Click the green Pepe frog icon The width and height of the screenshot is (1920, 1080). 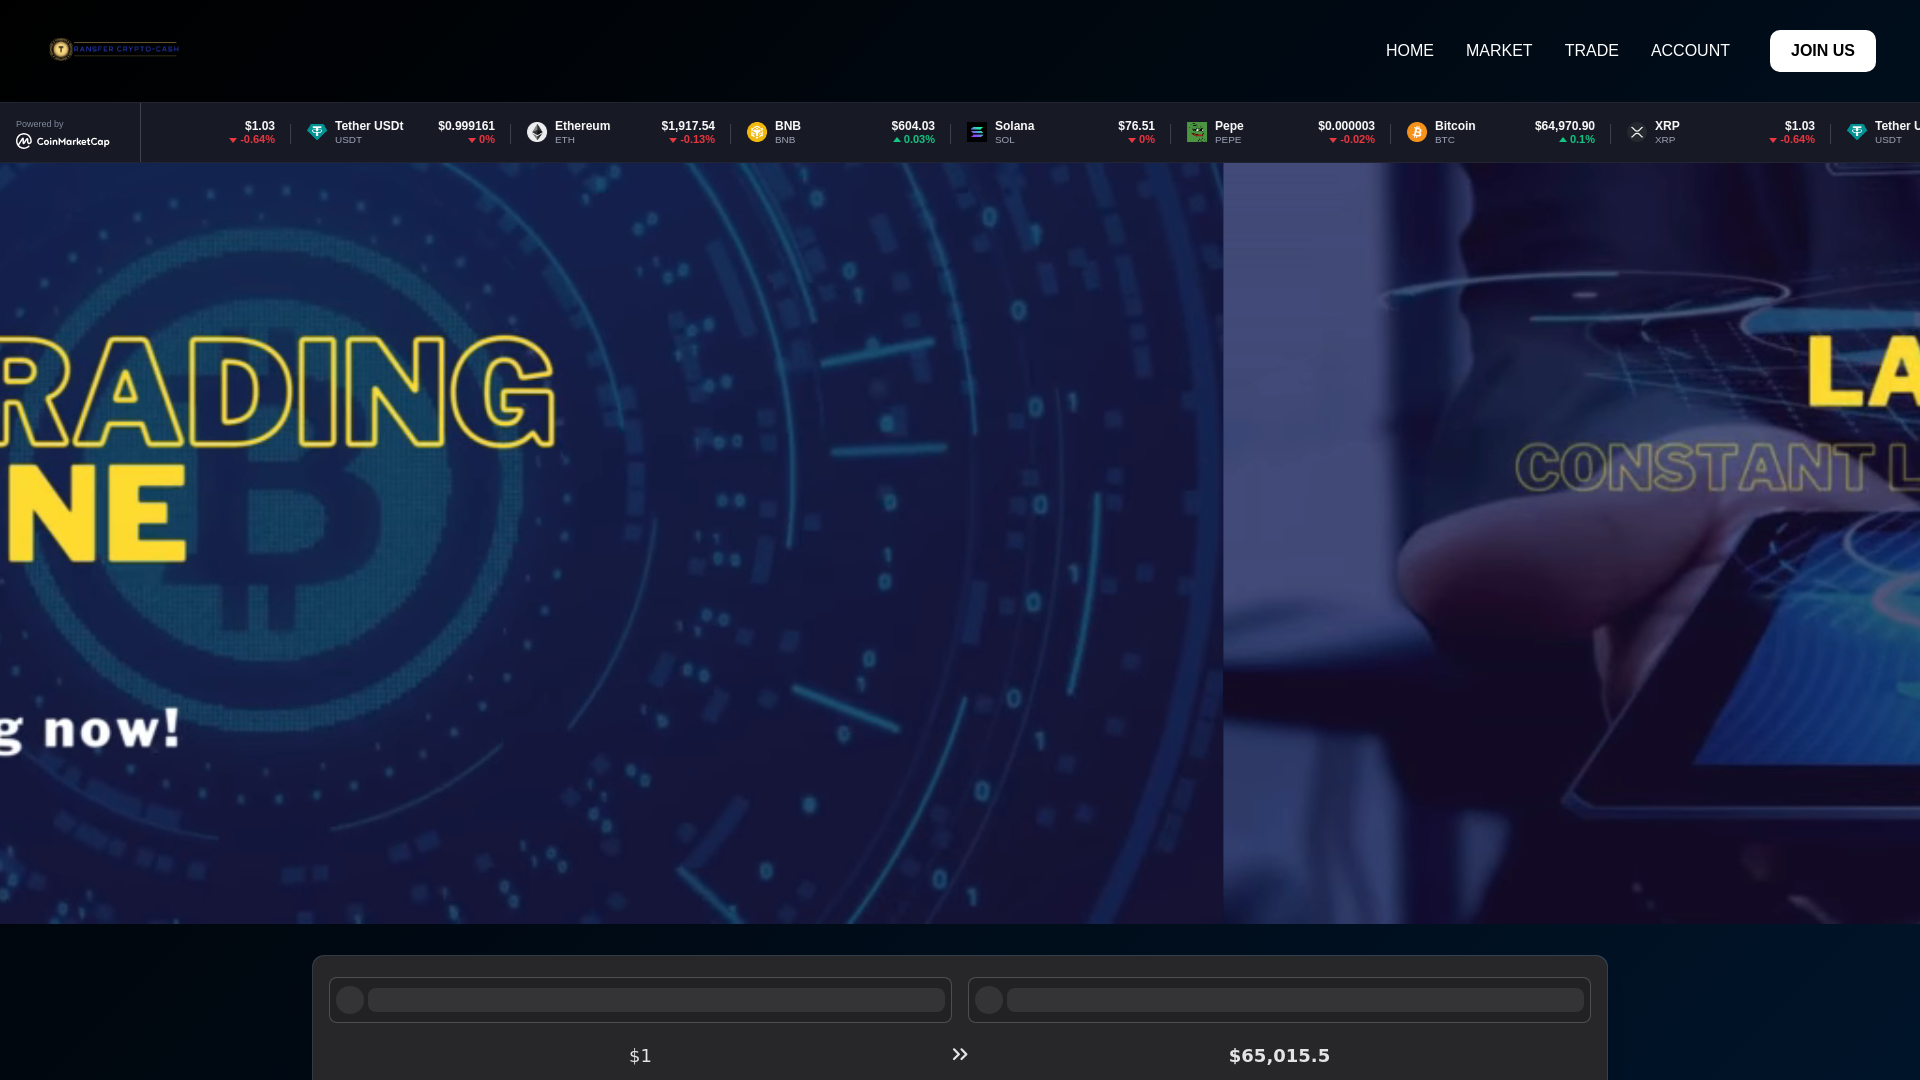coord(1197,132)
